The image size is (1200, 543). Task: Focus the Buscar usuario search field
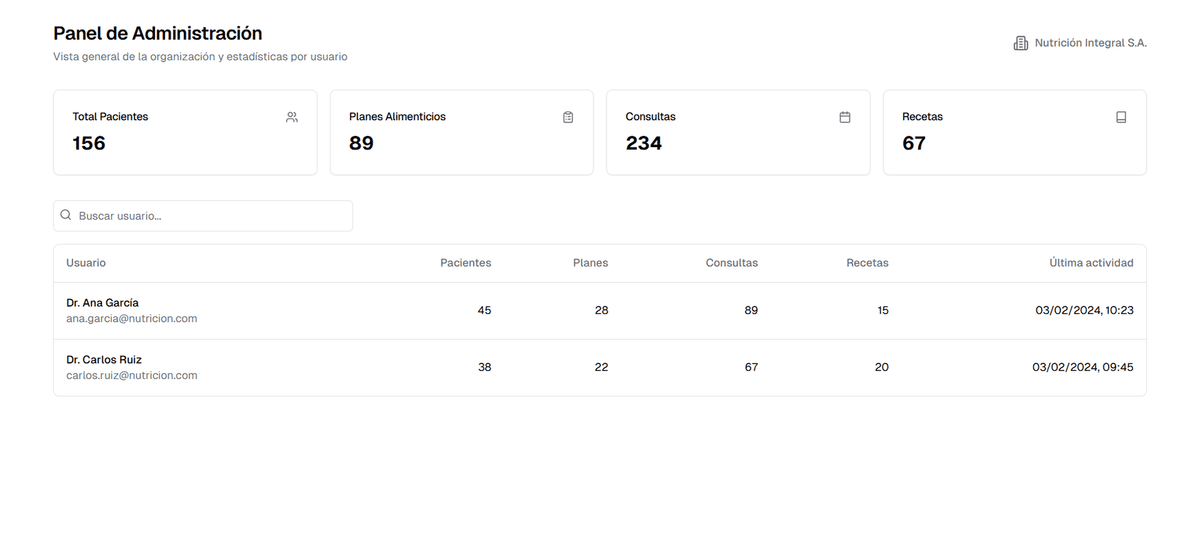210,216
